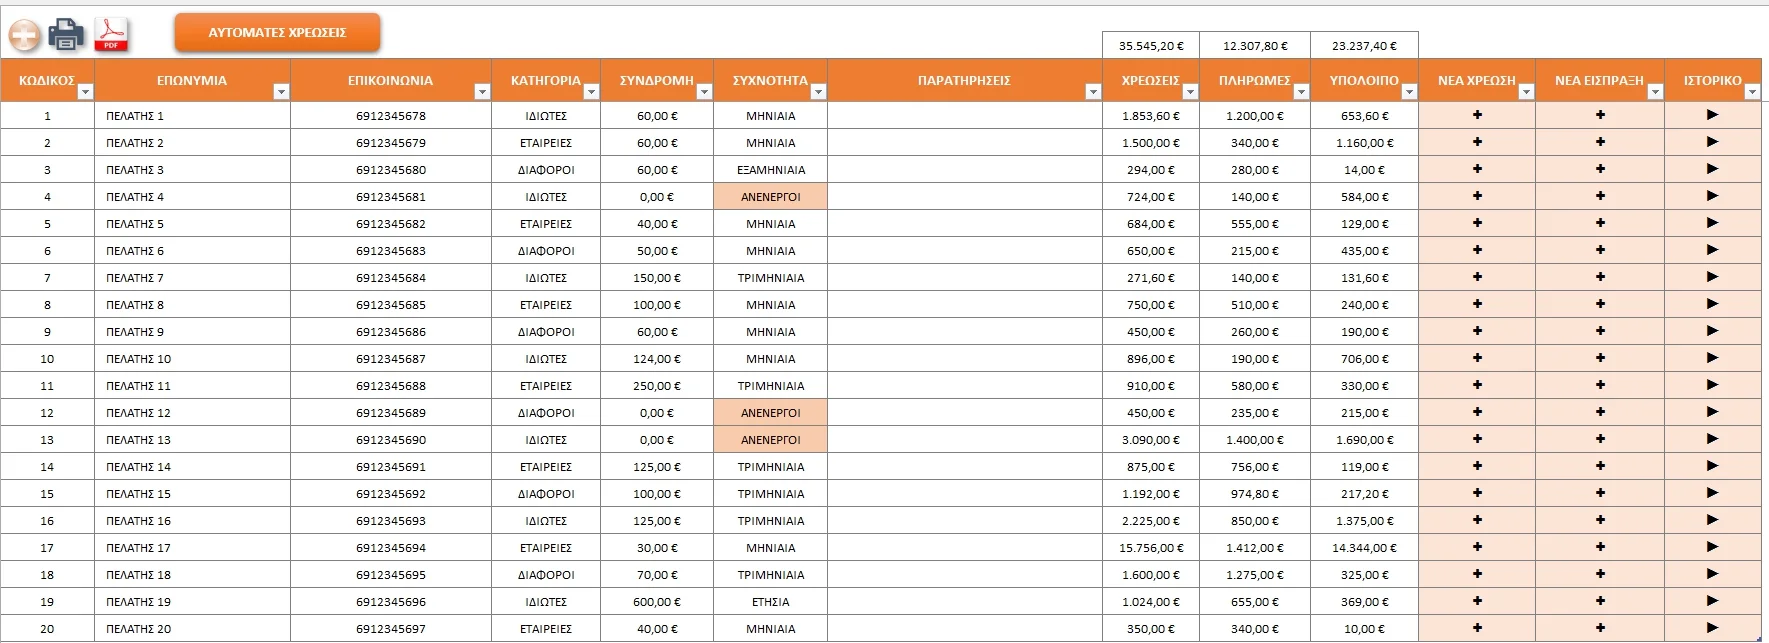Click the ΕΞΑΜΗΝΙΑΙΑ frequency cell

tap(771, 170)
